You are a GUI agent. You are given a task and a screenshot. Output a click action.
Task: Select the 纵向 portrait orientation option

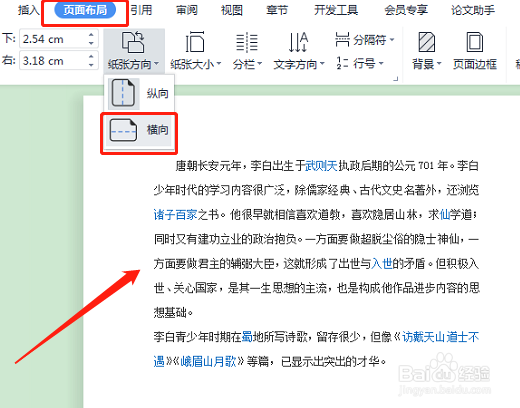pyautogui.click(x=139, y=93)
